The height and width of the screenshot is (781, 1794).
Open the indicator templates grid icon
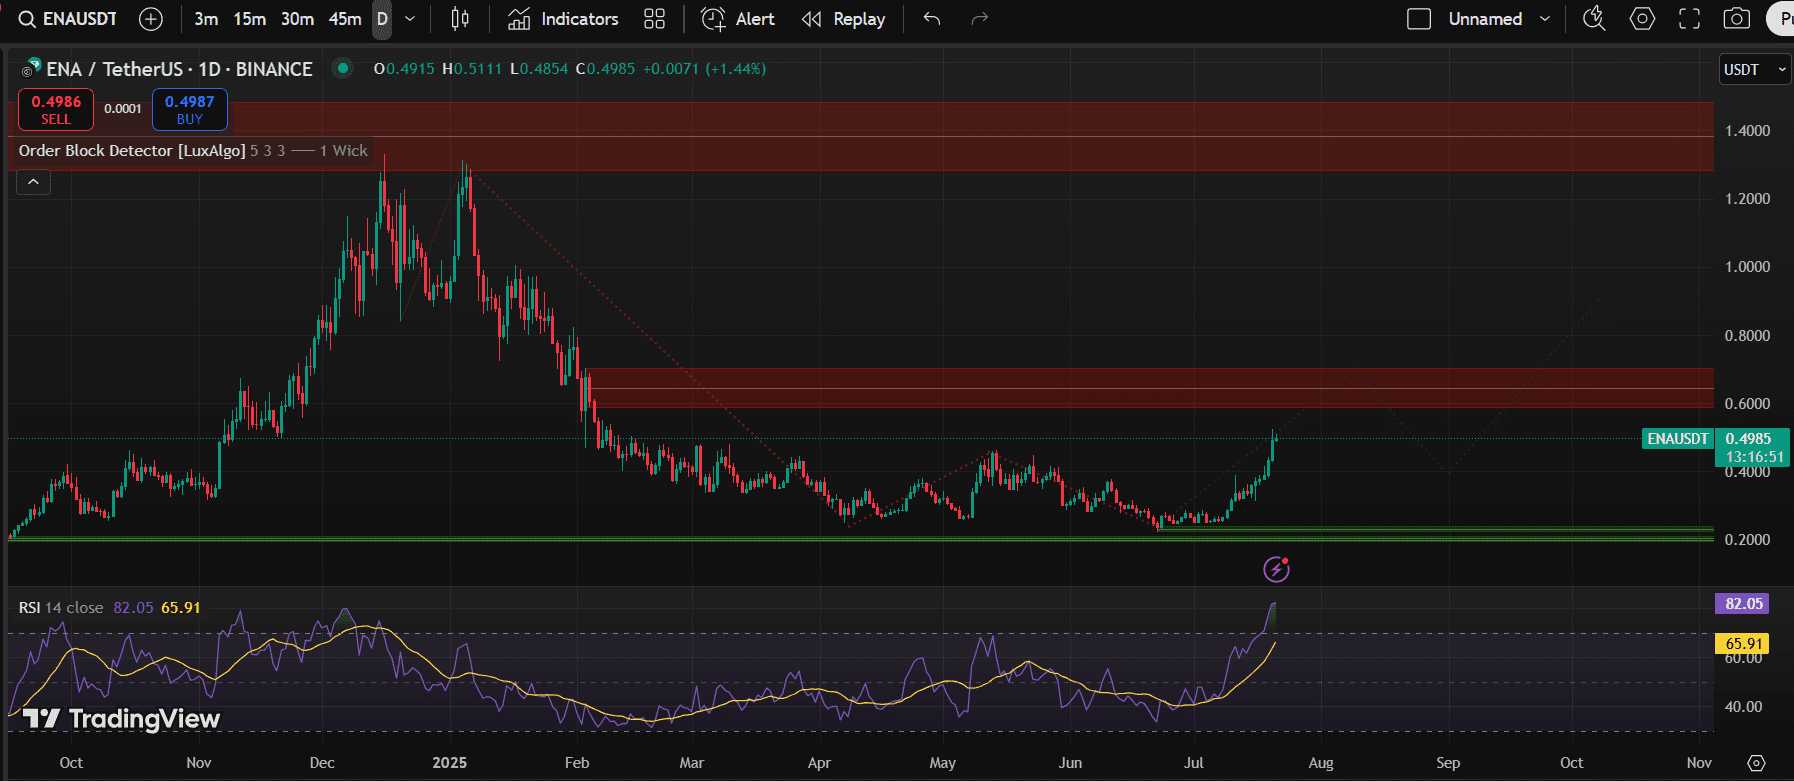coord(654,19)
